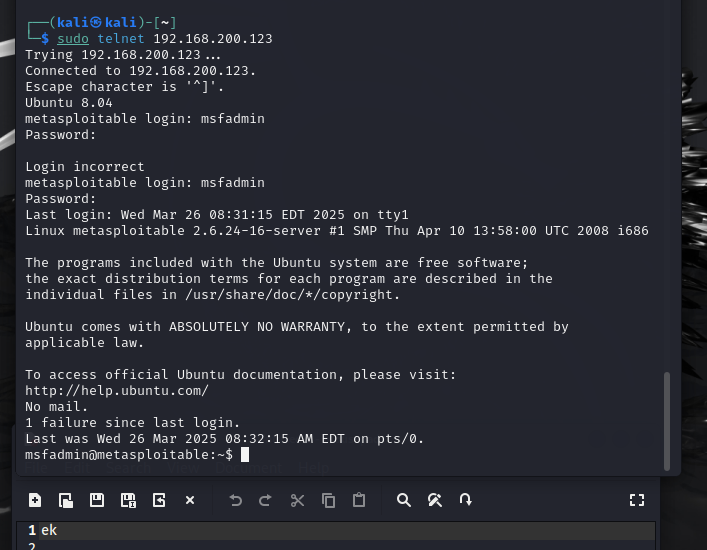Screen dimensions: 707x550
Task: Click 'telnet' in the command line
Action: 121,39
